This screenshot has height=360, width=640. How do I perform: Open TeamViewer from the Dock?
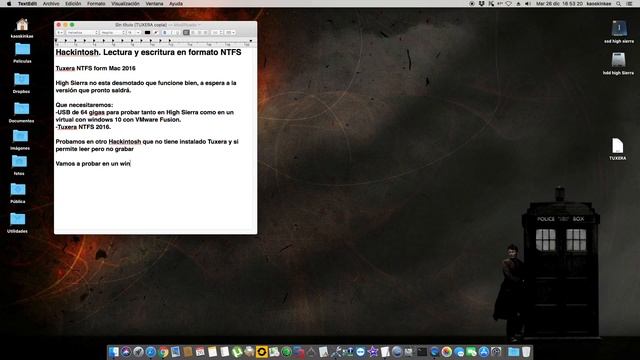(x=360, y=352)
